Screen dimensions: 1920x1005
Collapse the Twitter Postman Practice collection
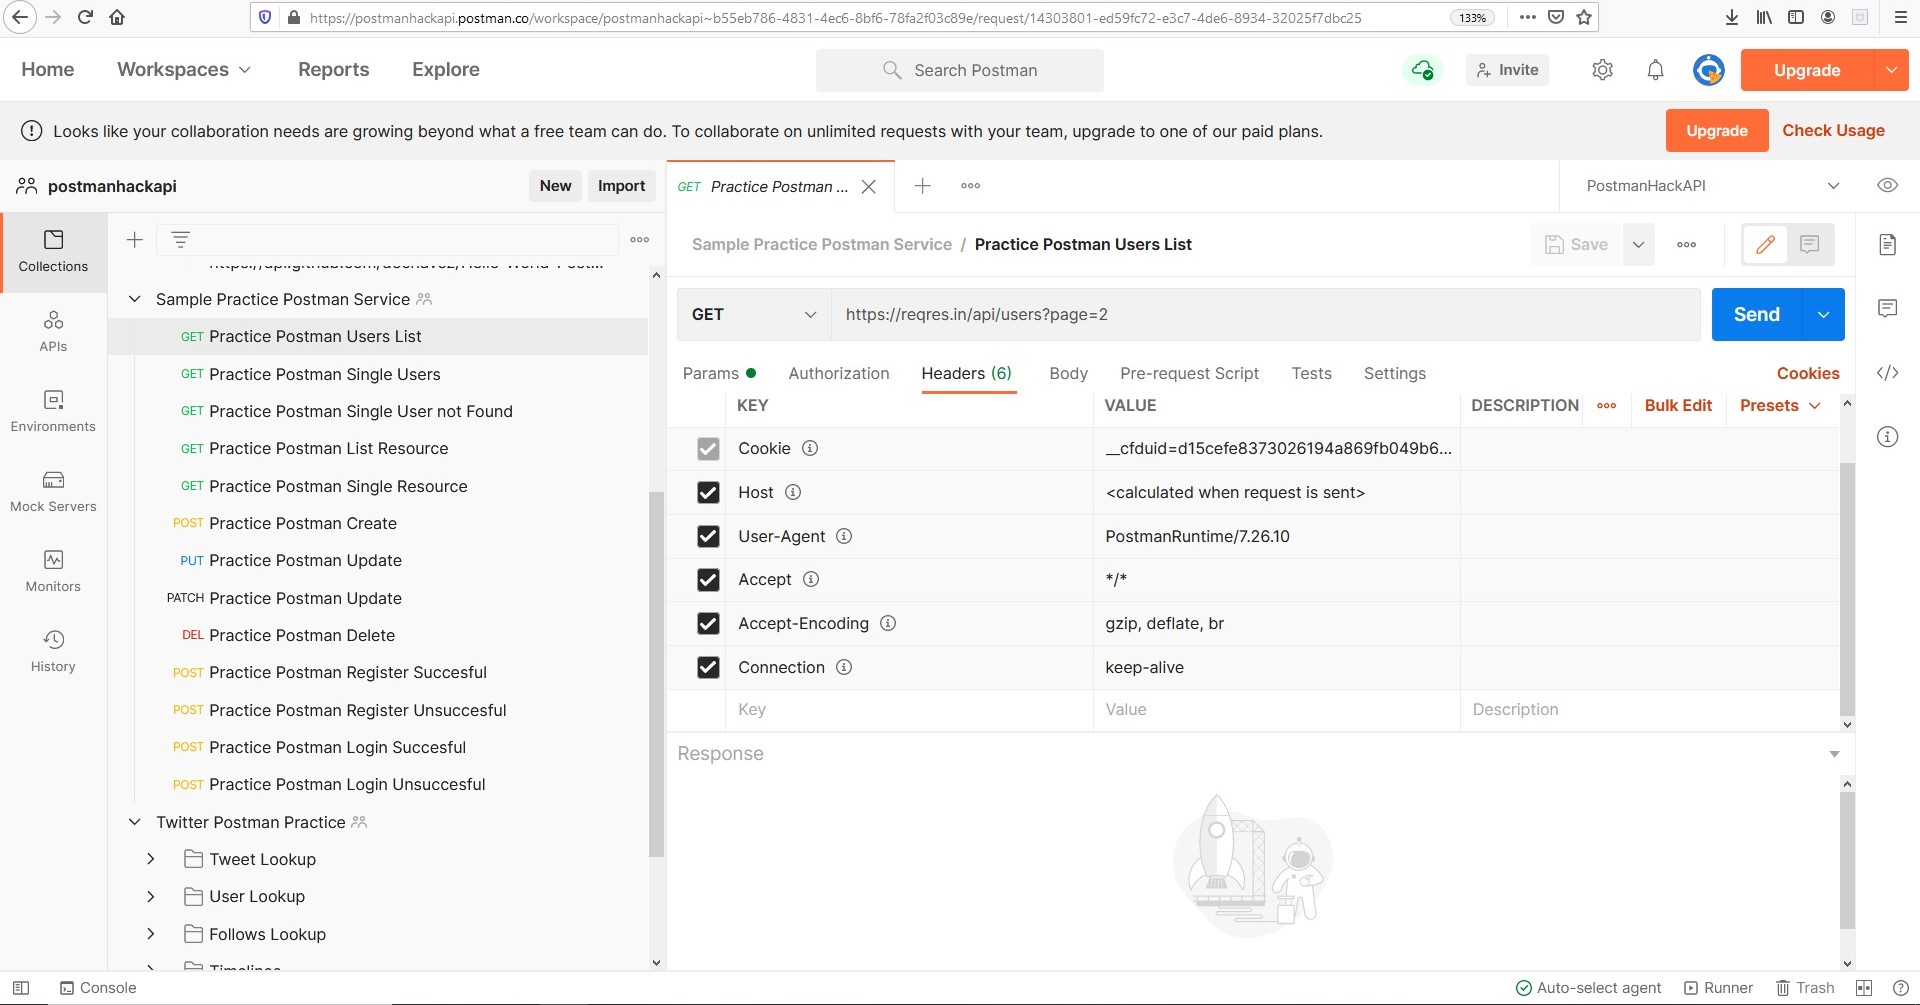[x=135, y=822]
